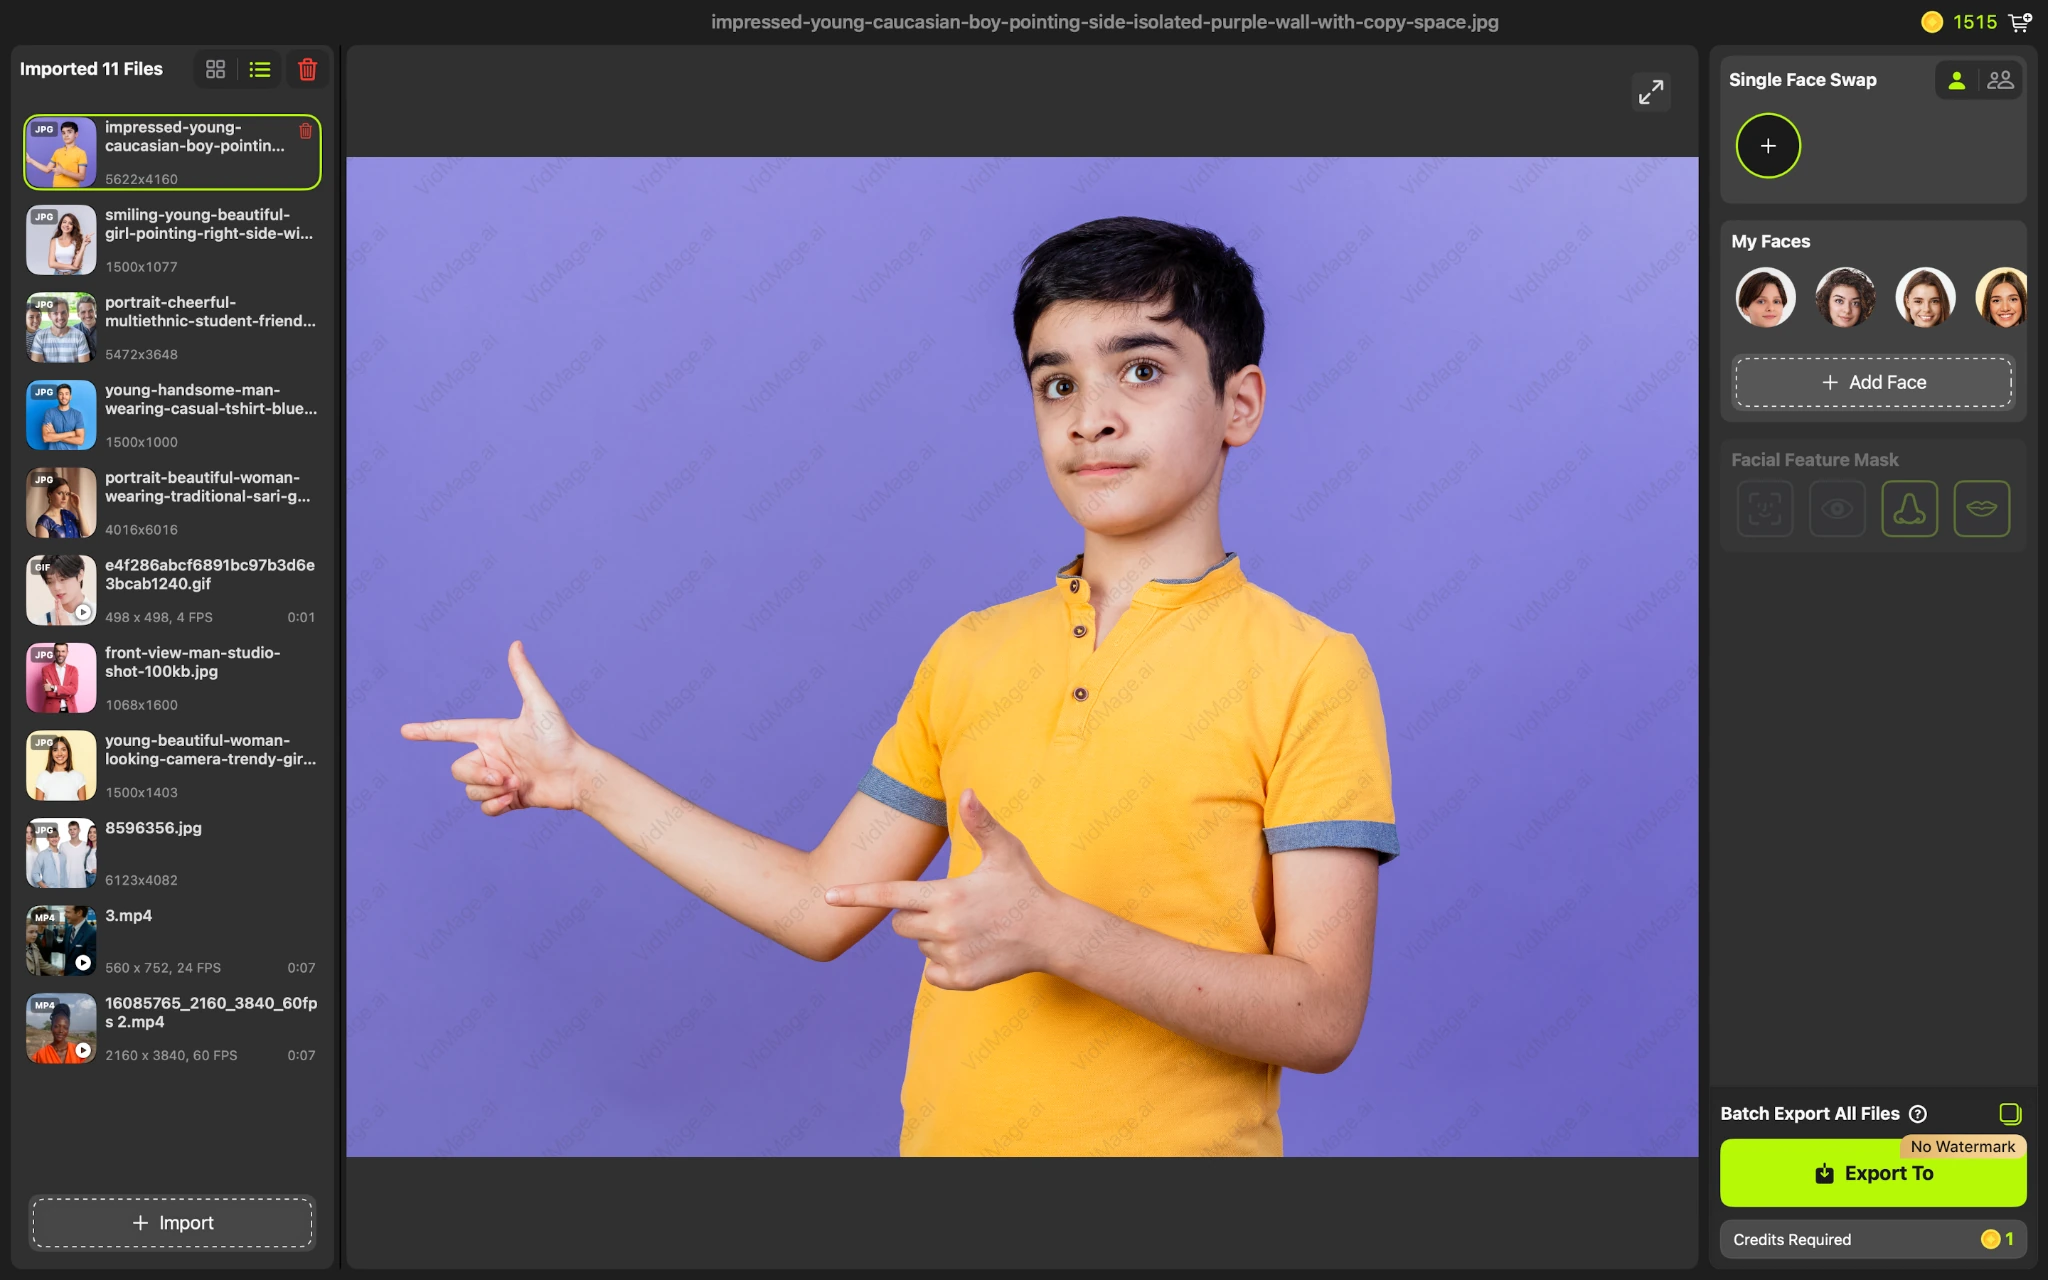Click the main preview image
This screenshot has width=2048, height=1280.
pyautogui.click(x=1022, y=656)
